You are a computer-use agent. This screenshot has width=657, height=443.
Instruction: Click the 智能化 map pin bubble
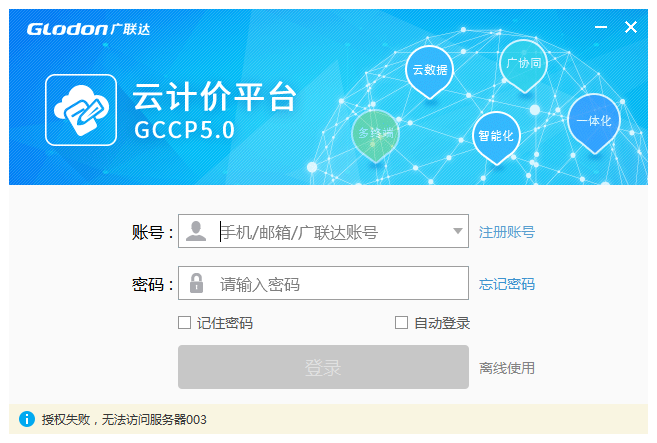496,137
